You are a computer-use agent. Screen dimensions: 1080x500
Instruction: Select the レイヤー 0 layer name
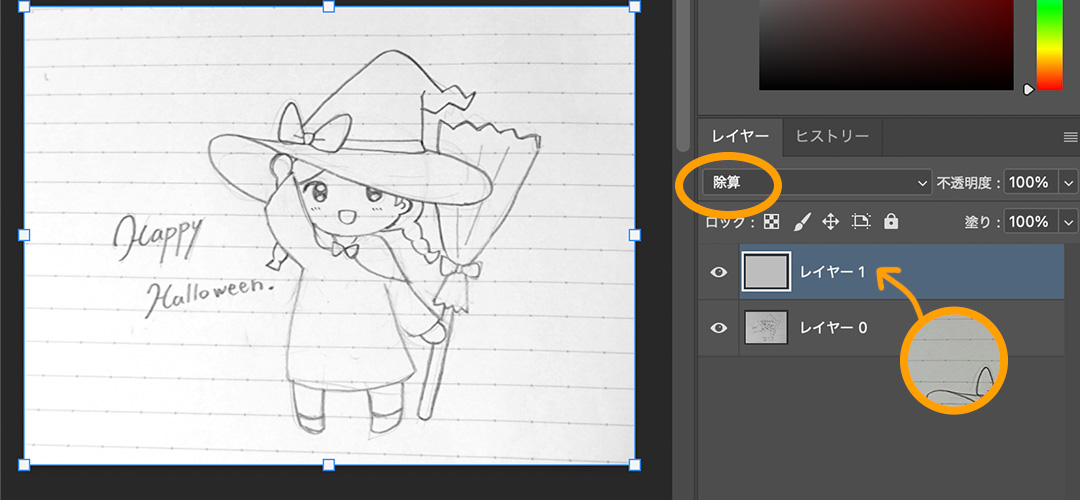tap(833, 328)
